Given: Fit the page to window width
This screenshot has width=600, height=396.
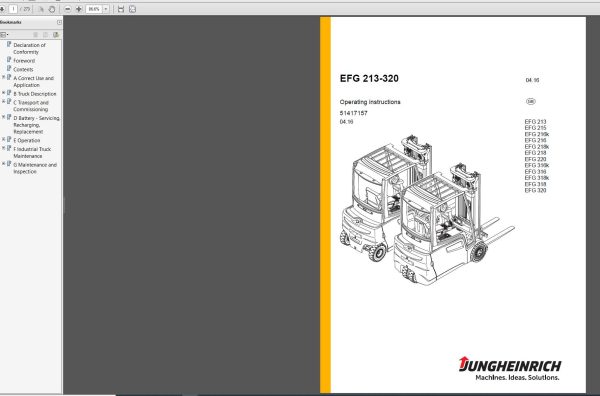Looking at the screenshot, I should coord(121,9).
